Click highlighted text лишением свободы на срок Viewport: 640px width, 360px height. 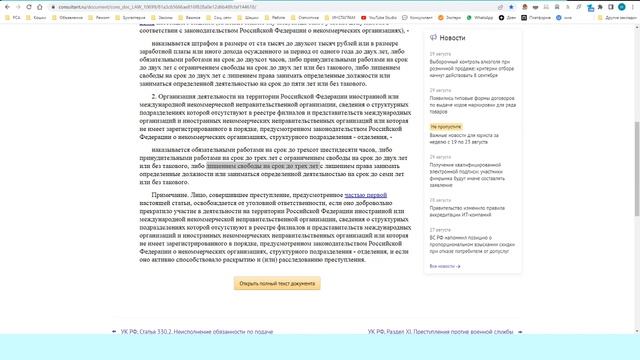[263, 166]
